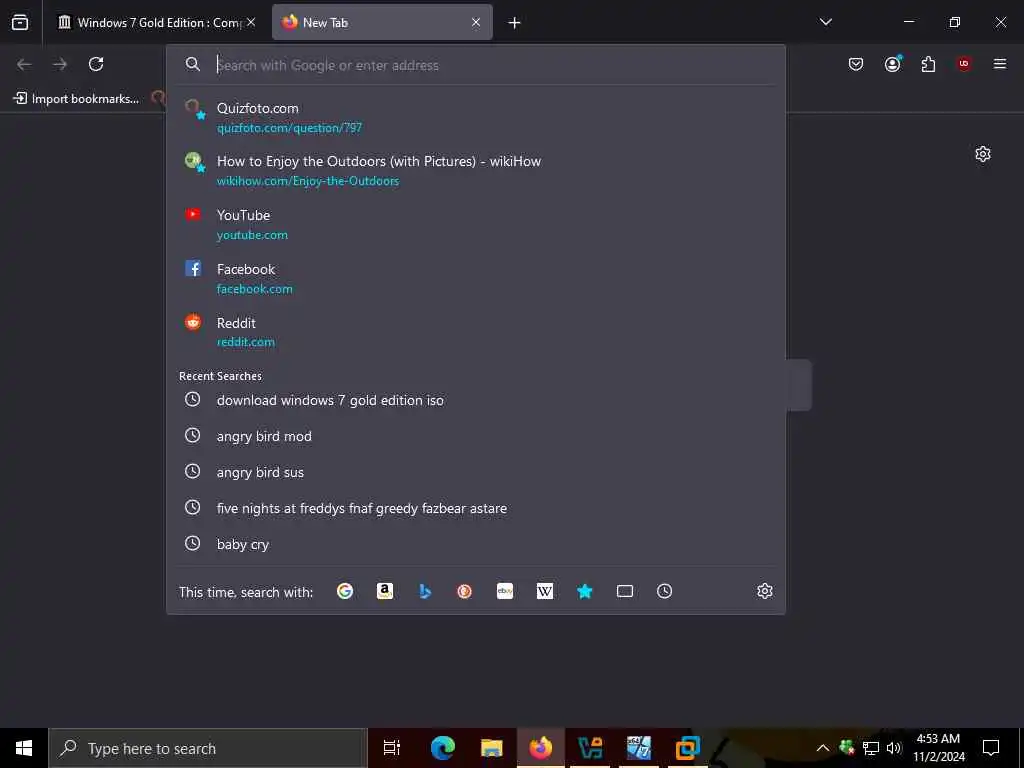
Task: Open volume control in system tray
Action: coord(893,748)
